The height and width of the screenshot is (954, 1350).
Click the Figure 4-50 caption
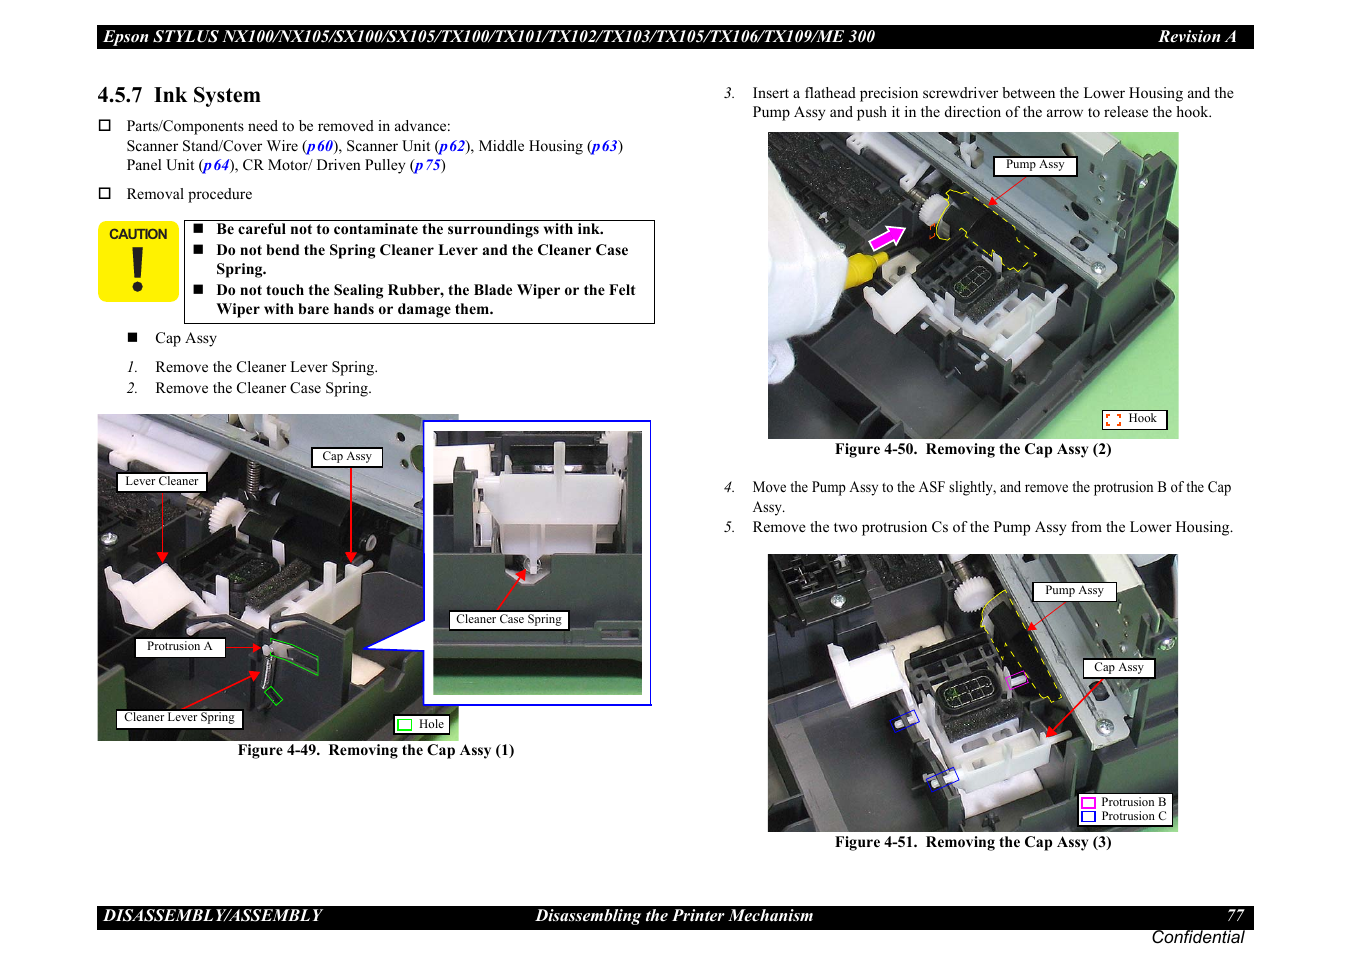pos(973,449)
